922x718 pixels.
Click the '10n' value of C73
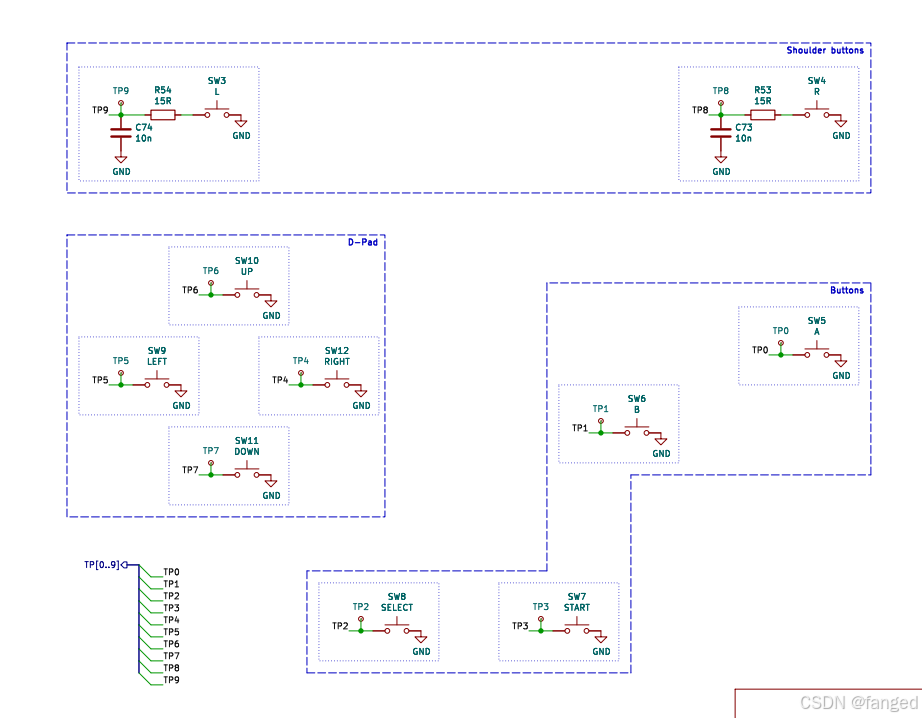coord(743,139)
